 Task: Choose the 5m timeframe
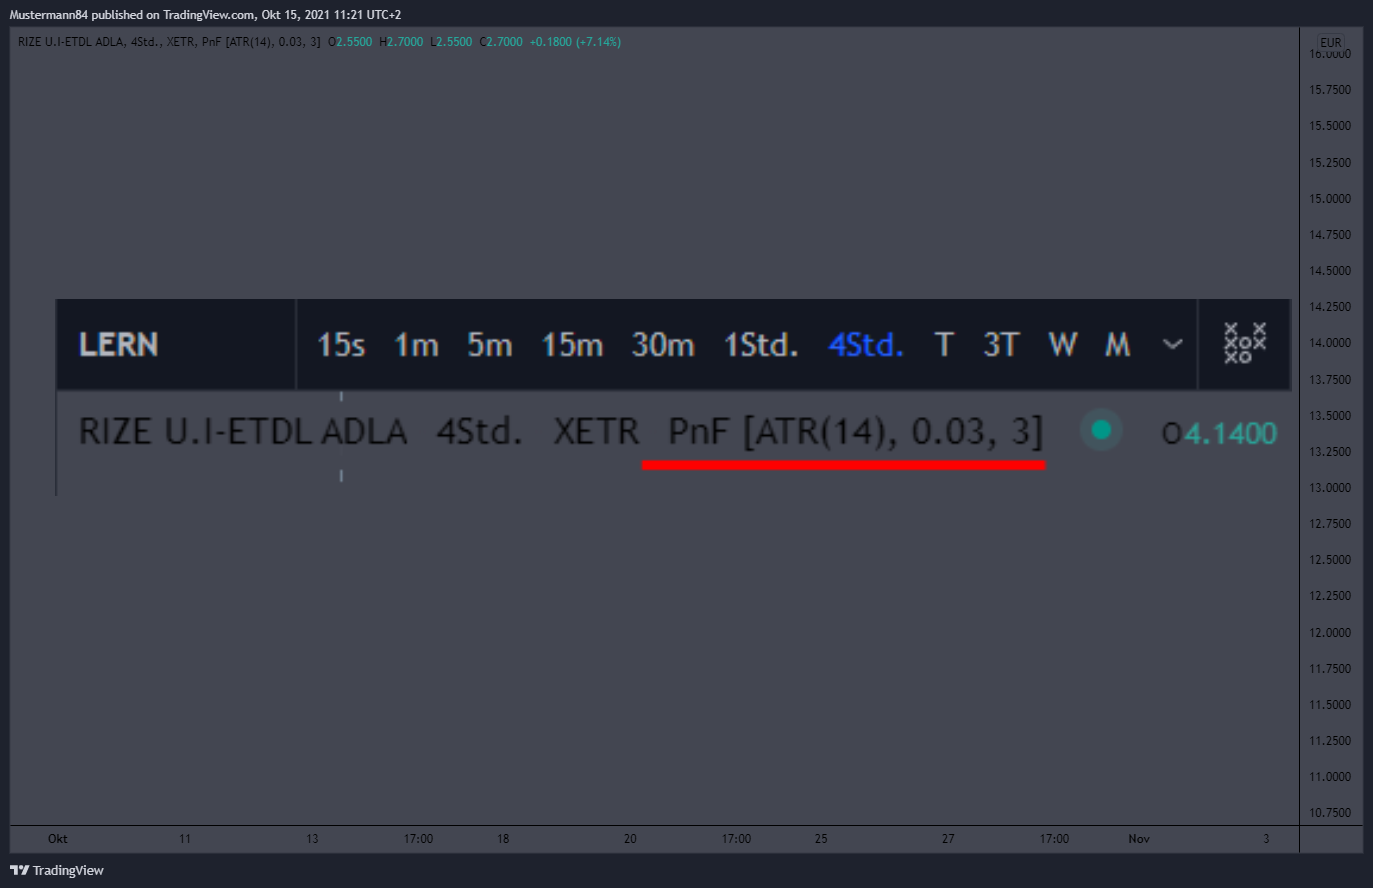click(489, 345)
